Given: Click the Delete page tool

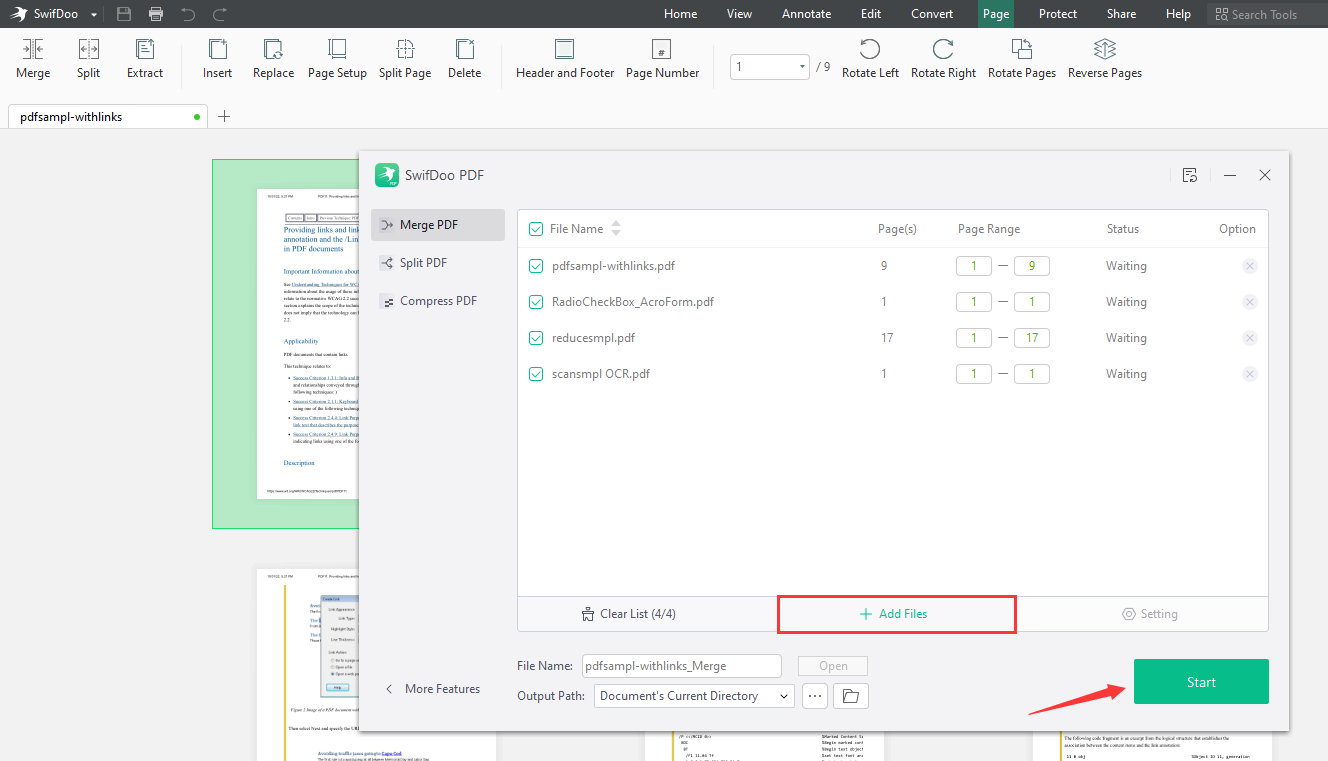Looking at the screenshot, I should click(464, 59).
